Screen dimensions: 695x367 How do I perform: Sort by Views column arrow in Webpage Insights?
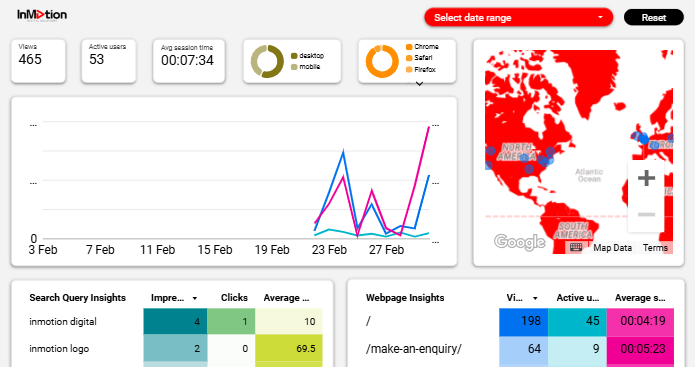coord(535,298)
